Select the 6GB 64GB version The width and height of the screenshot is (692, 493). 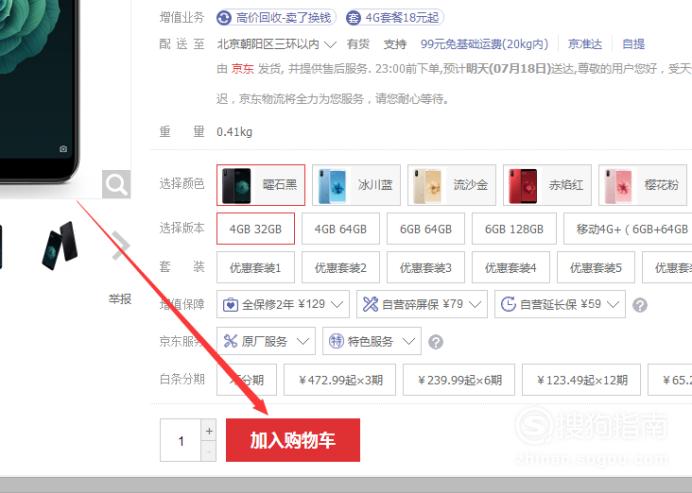click(426, 229)
